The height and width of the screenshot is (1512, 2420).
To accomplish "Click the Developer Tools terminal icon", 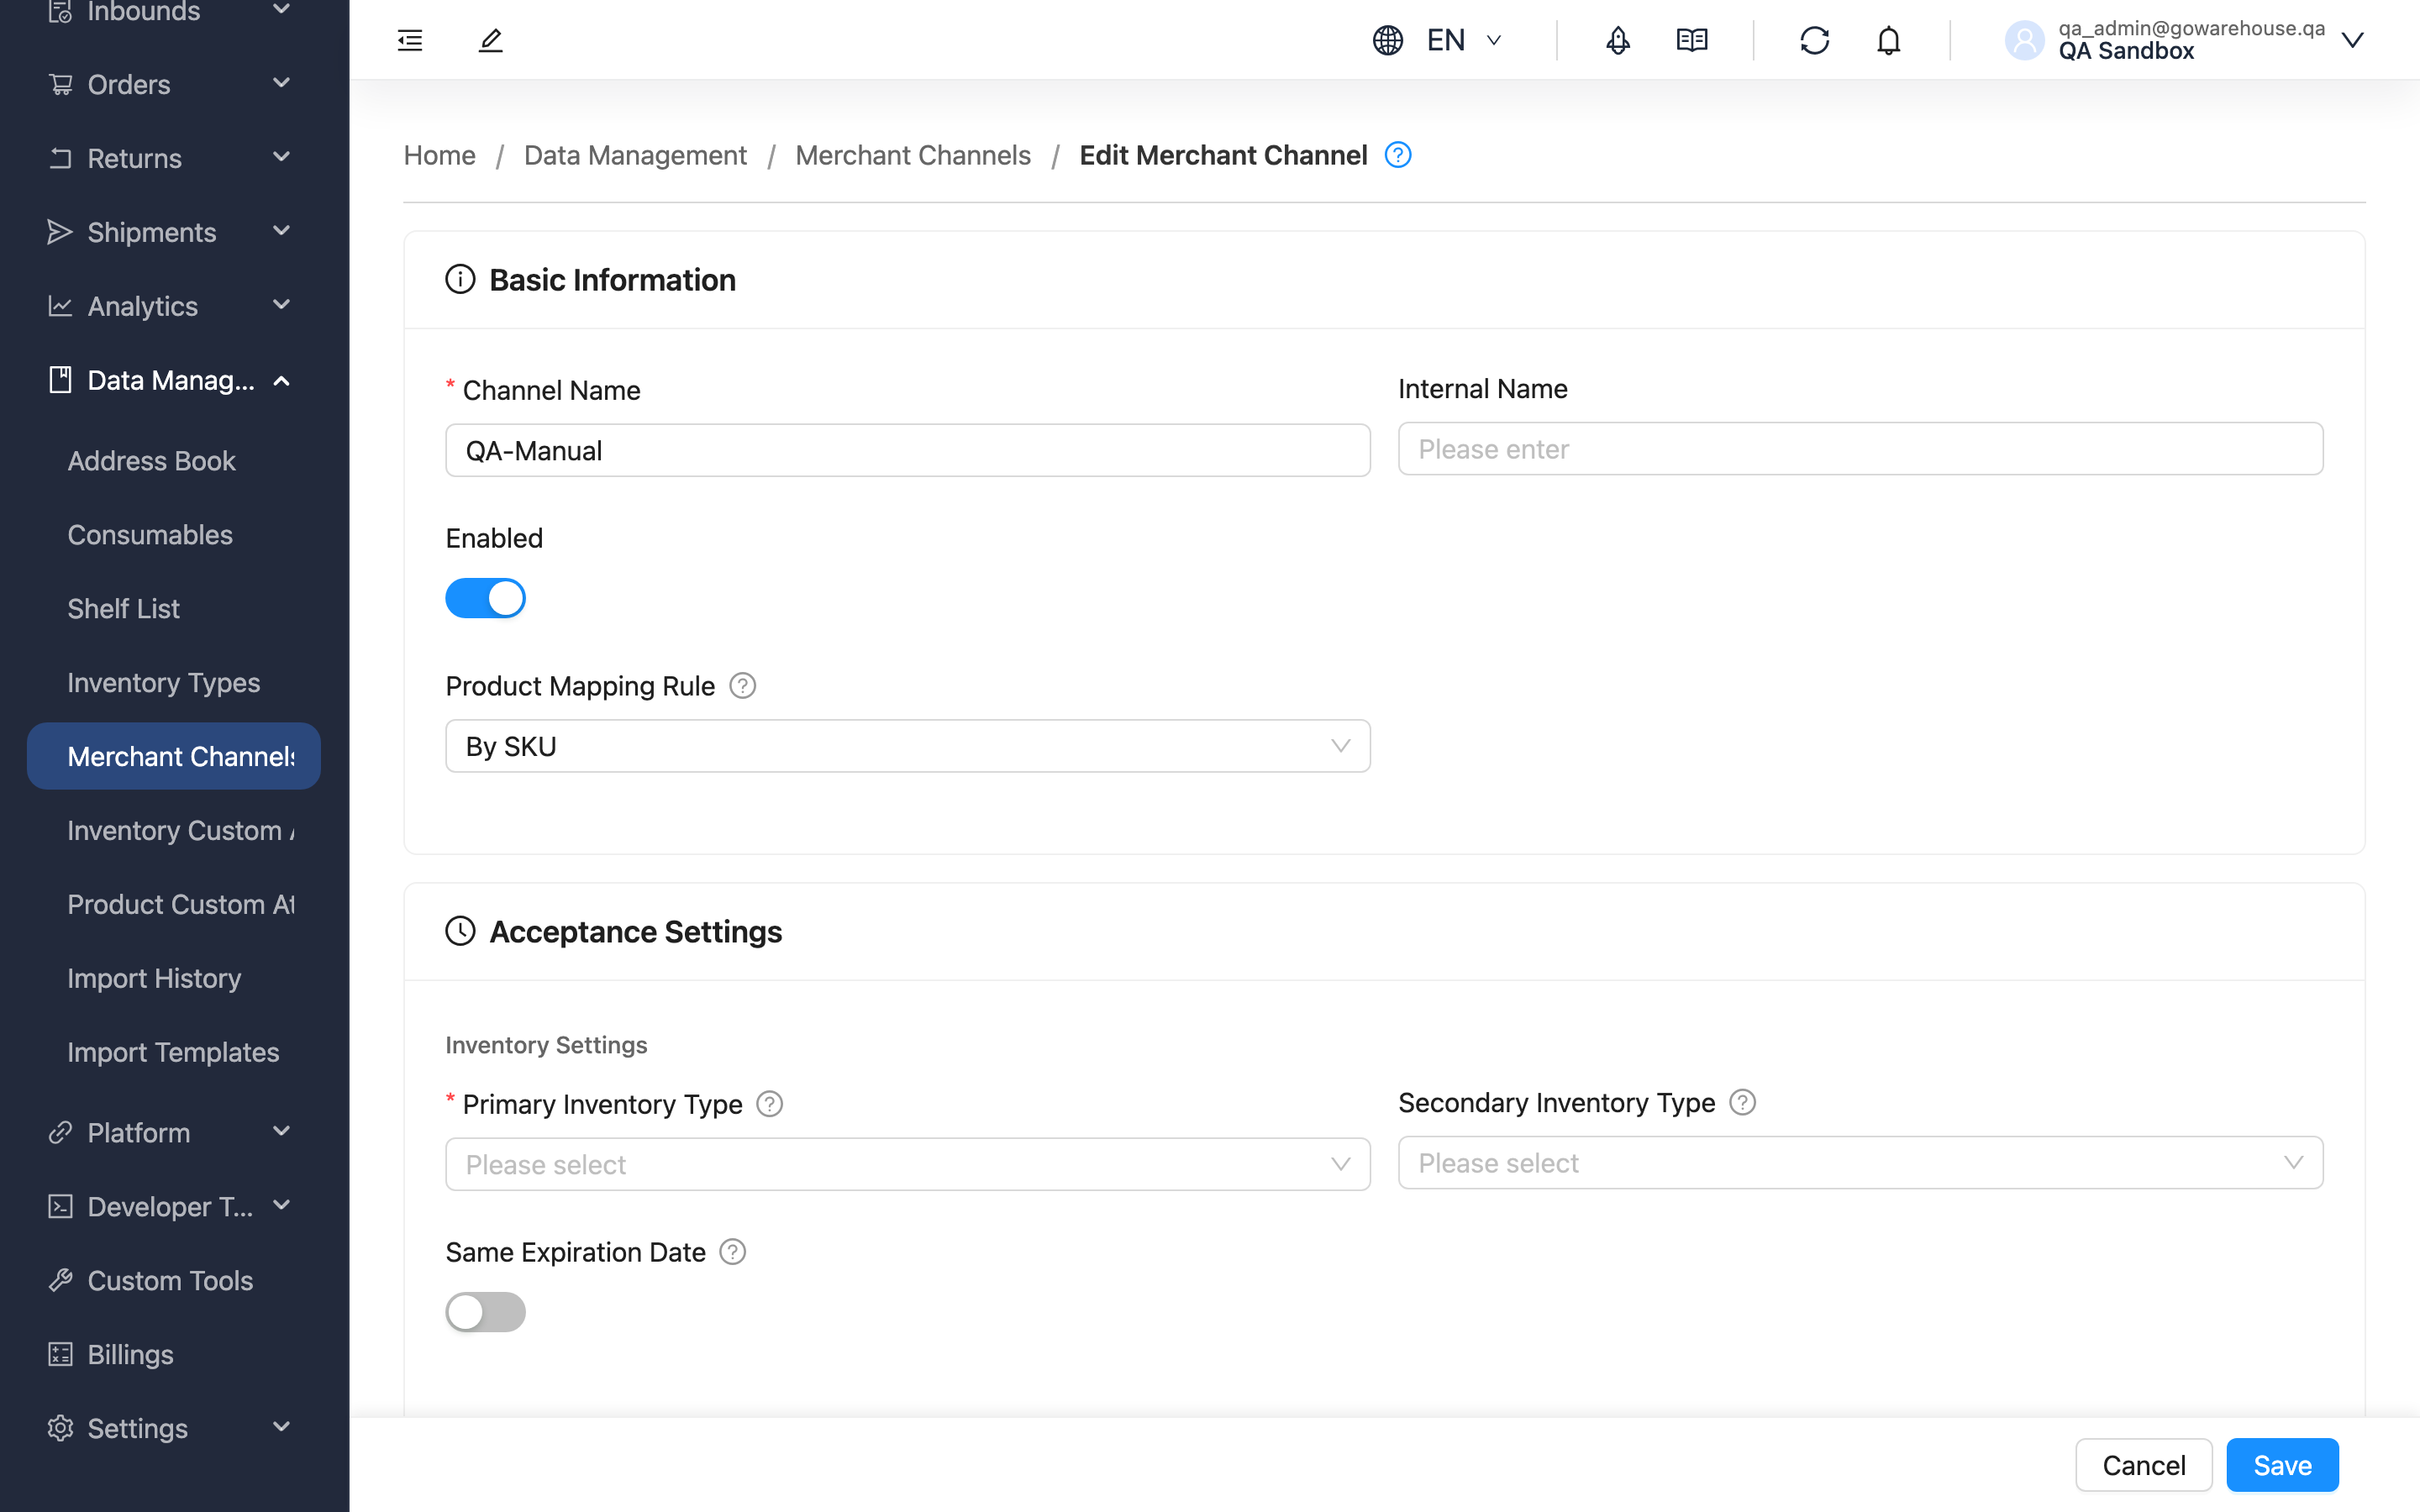I will (60, 1206).
